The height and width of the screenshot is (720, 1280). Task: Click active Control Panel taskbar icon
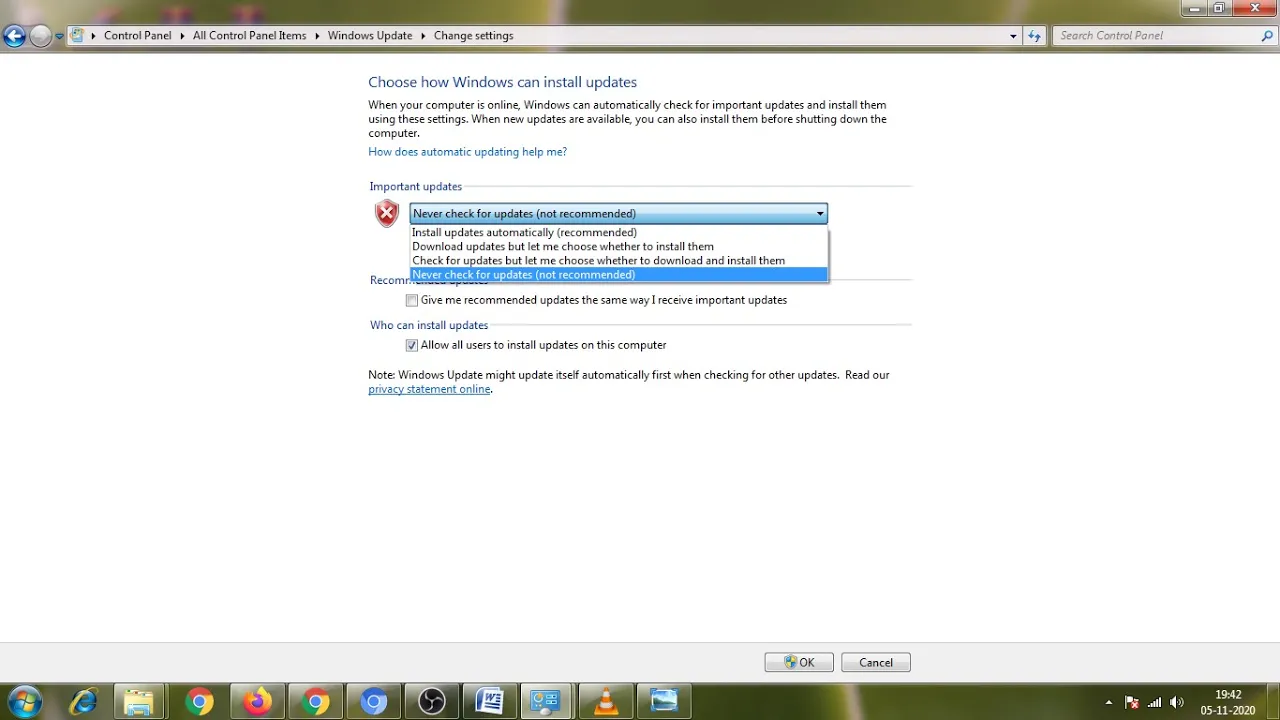(x=546, y=702)
